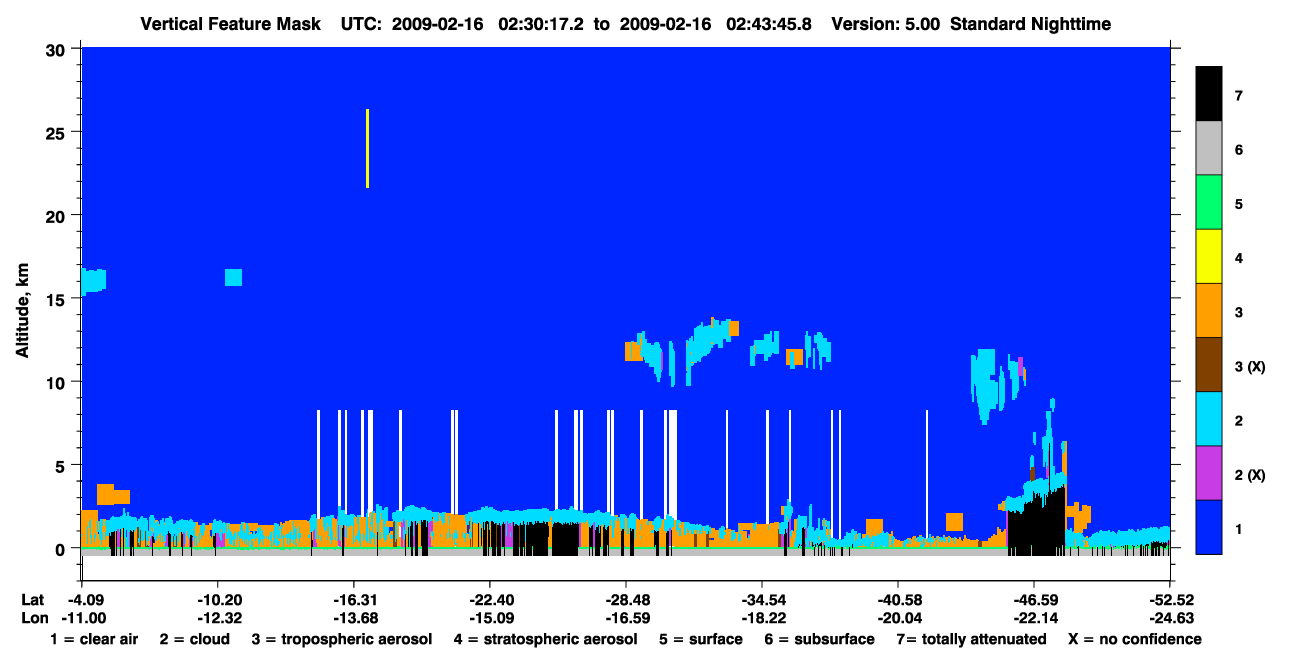Click the '2 = cloud' legend text
Image resolution: width=1300 pixels, height=667 pixels.
pos(194,639)
